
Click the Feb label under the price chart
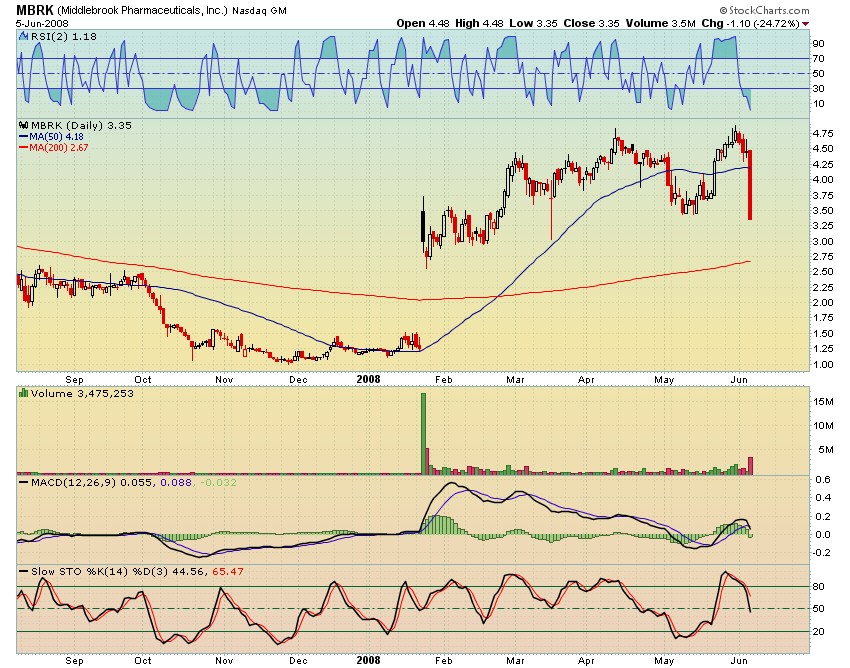point(443,380)
